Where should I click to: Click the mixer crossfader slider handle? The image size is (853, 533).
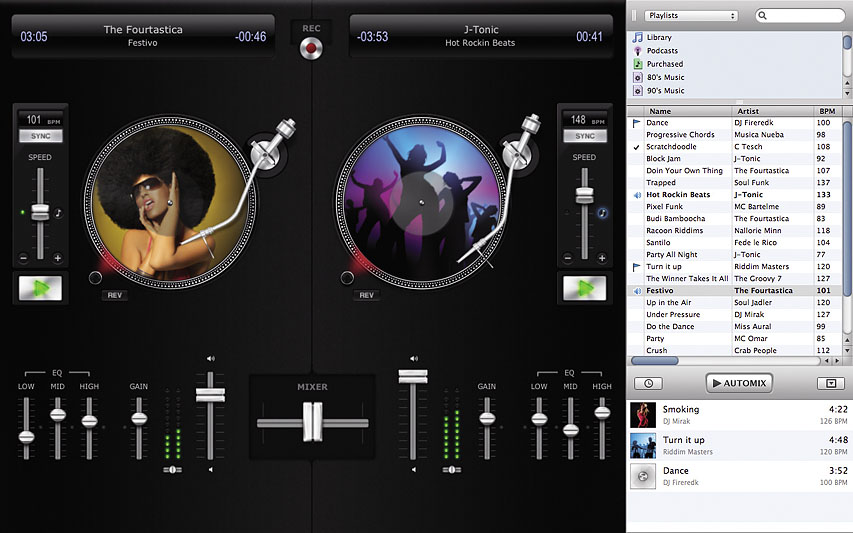click(x=313, y=420)
